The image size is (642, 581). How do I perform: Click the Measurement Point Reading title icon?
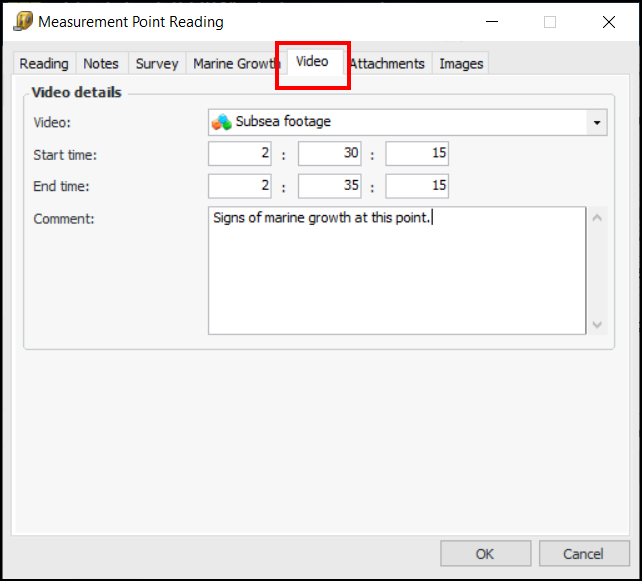23,21
